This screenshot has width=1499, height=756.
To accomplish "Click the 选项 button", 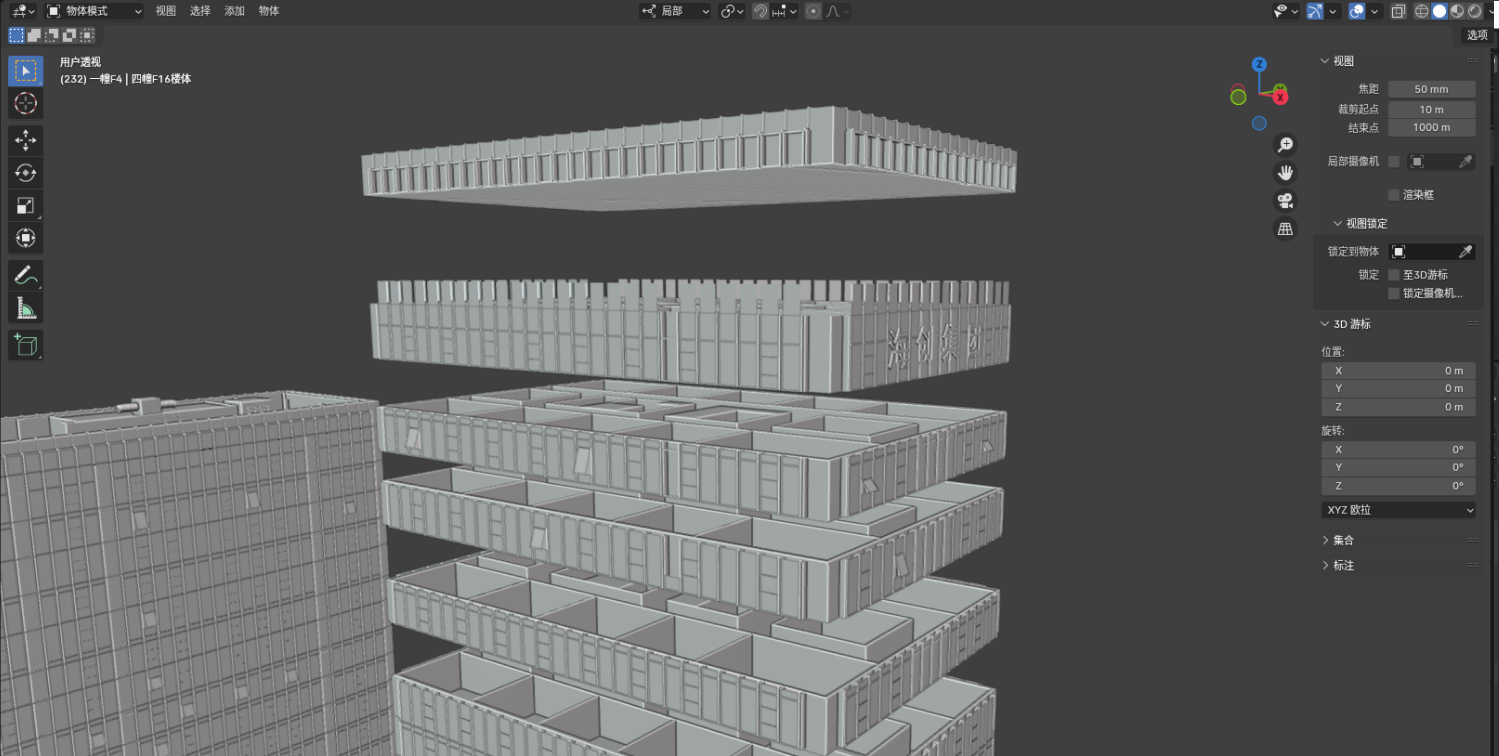I will (x=1476, y=35).
